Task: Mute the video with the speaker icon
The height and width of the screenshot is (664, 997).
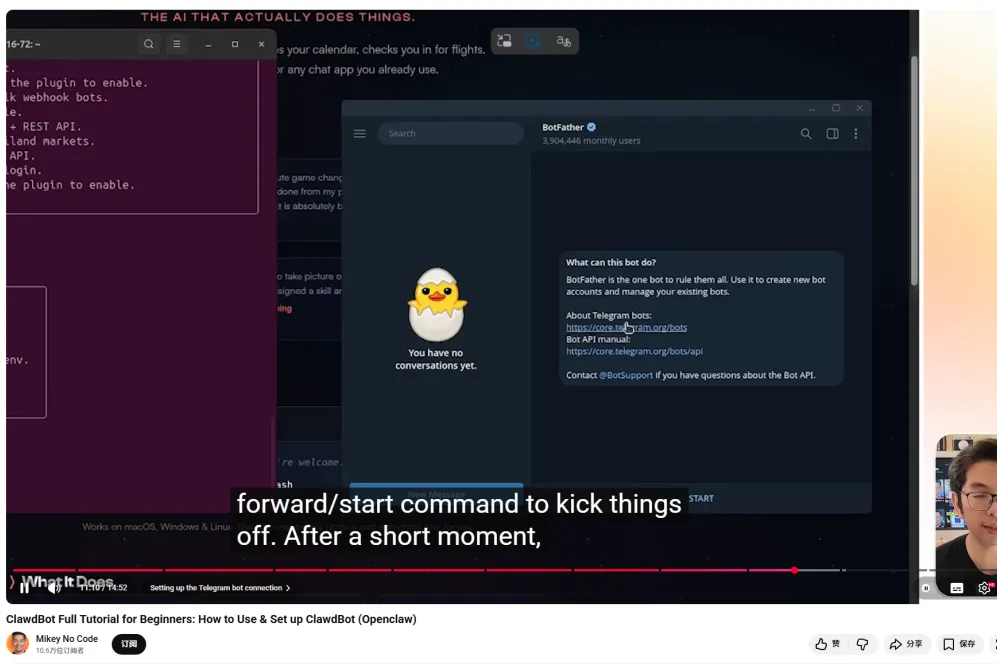Action: click(54, 588)
